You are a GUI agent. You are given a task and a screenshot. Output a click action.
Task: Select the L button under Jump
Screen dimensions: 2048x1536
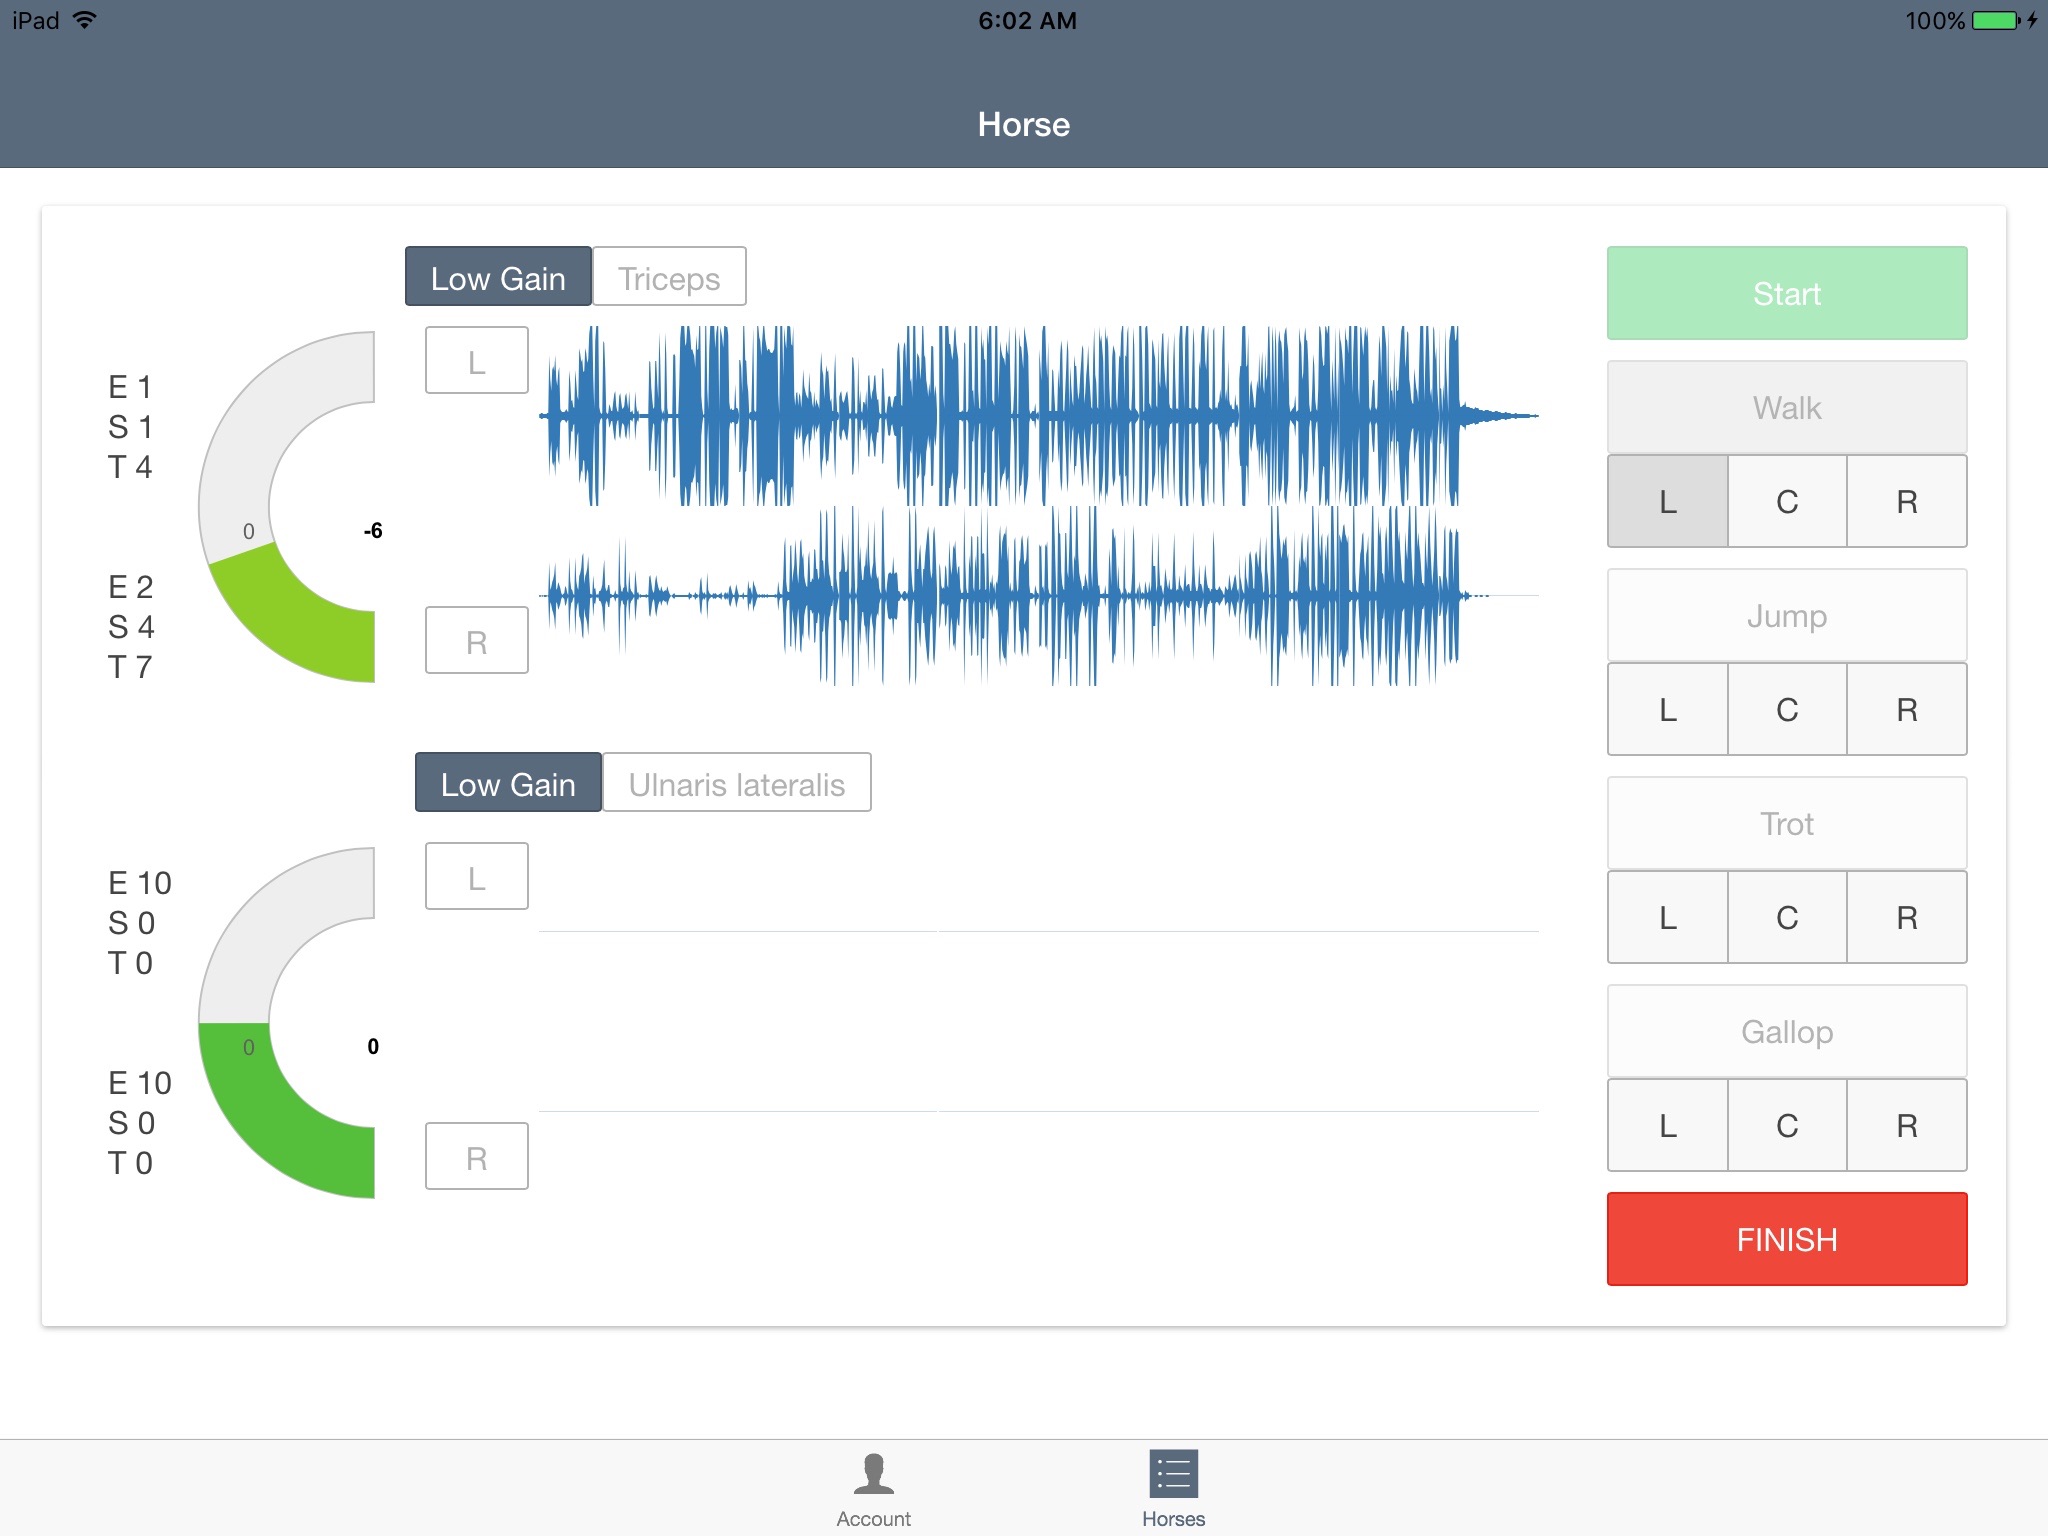pos(1667,710)
